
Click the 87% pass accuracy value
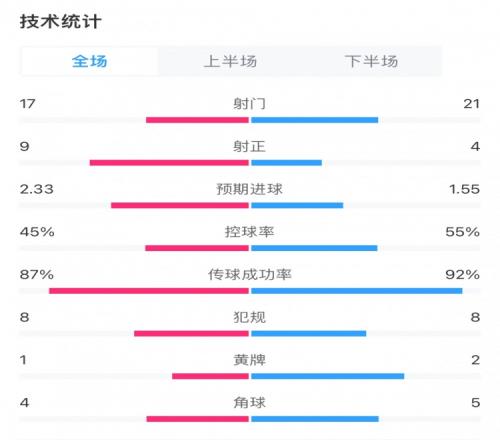[37, 274]
